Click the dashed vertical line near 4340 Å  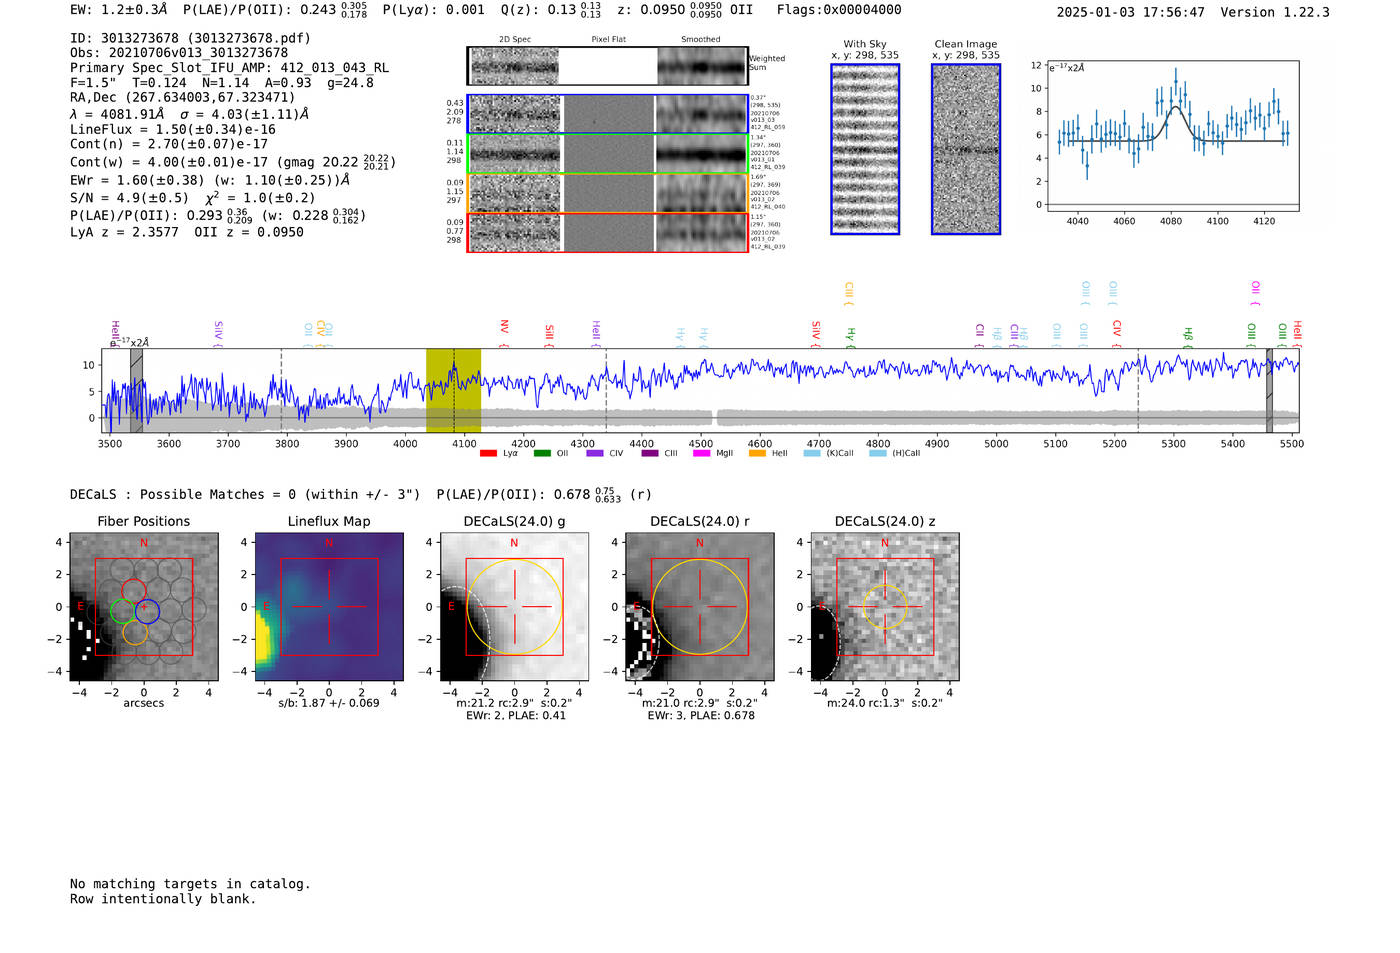click(x=606, y=390)
